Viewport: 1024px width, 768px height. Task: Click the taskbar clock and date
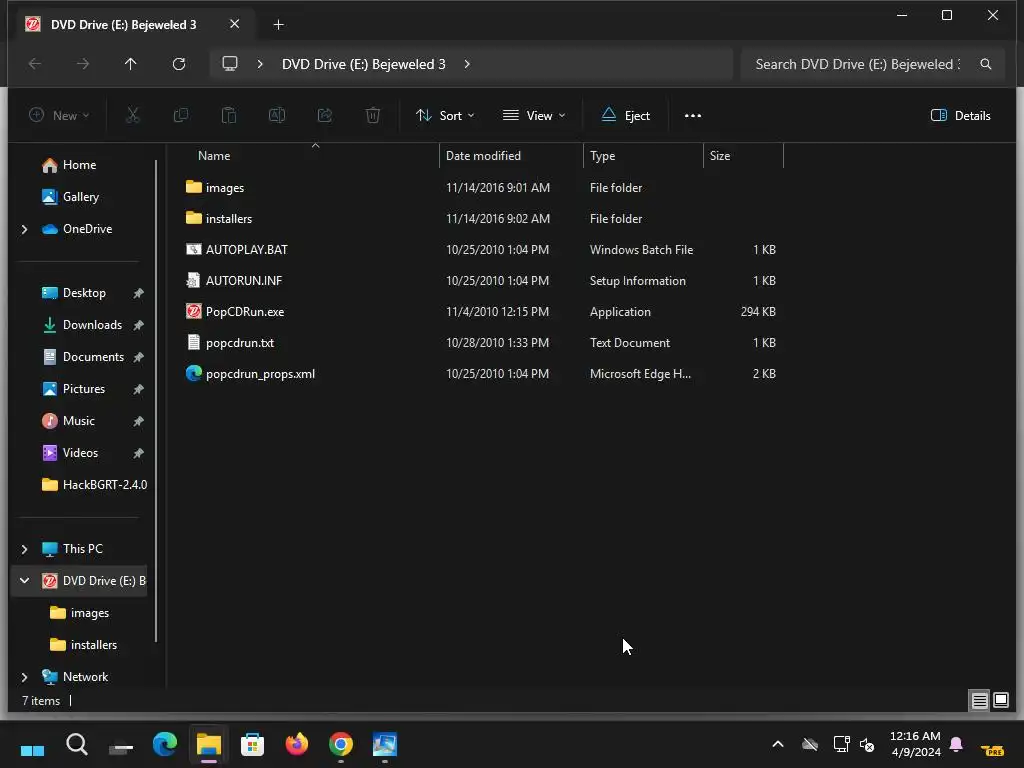pyautogui.click(x=915, y=744)
